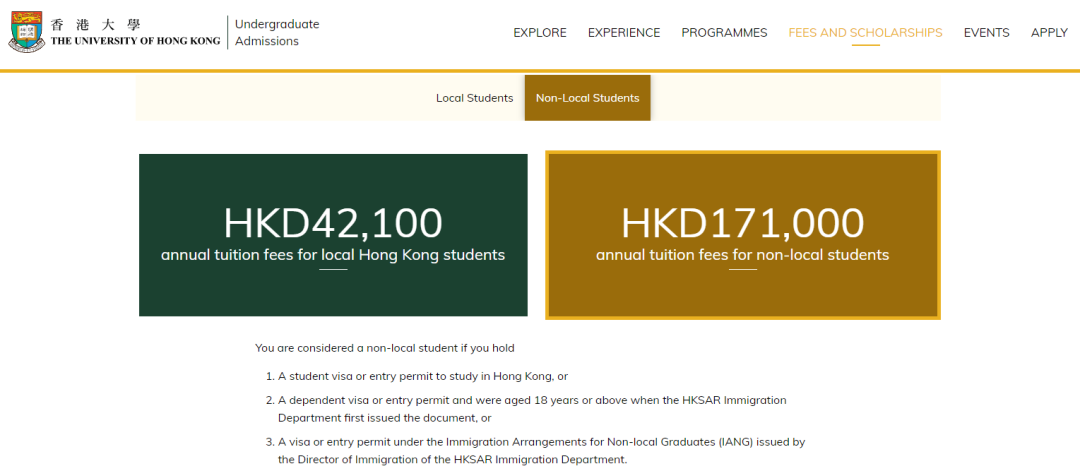Click THE UNIVERSITY OF HONG KONG wordmark
1080x471 pixels.
(x=136, y=41)
